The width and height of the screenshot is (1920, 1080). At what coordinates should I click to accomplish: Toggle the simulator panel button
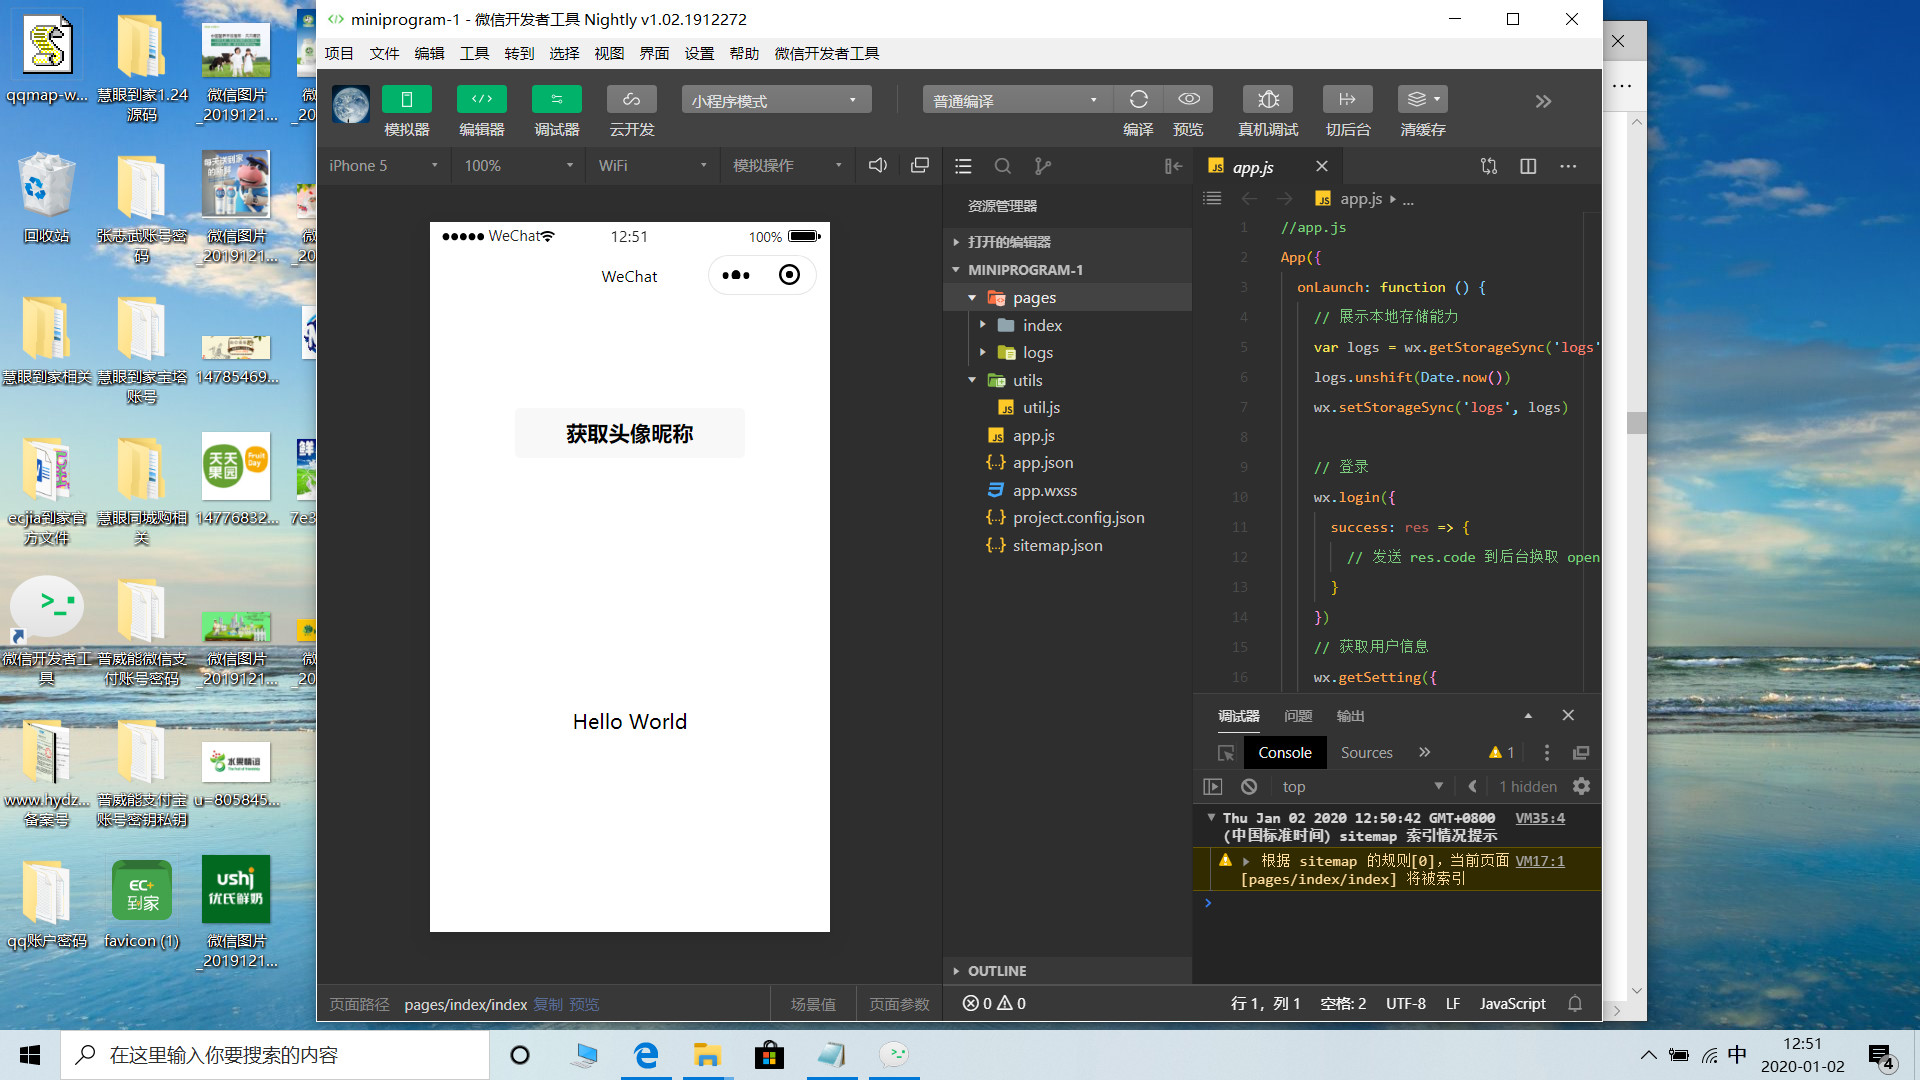pos(406,99)
